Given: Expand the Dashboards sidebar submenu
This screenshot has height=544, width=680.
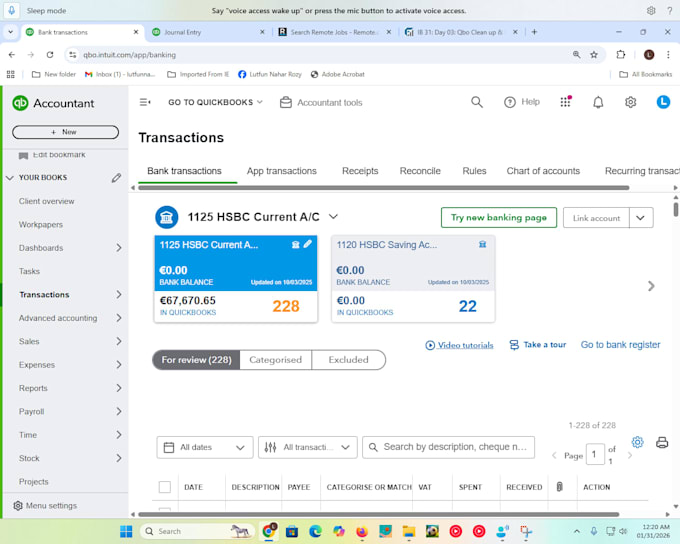Looking at the screenshot, I should tap(119, 248).
